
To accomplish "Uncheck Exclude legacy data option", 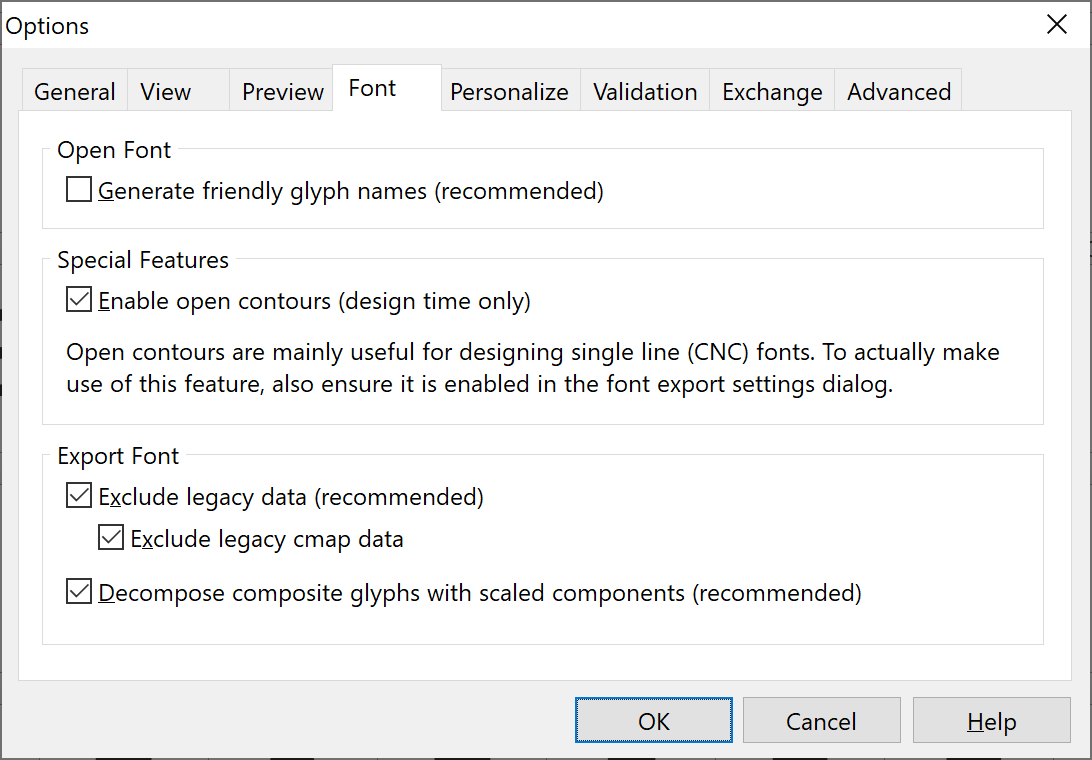I will click(x=79, y=495).
